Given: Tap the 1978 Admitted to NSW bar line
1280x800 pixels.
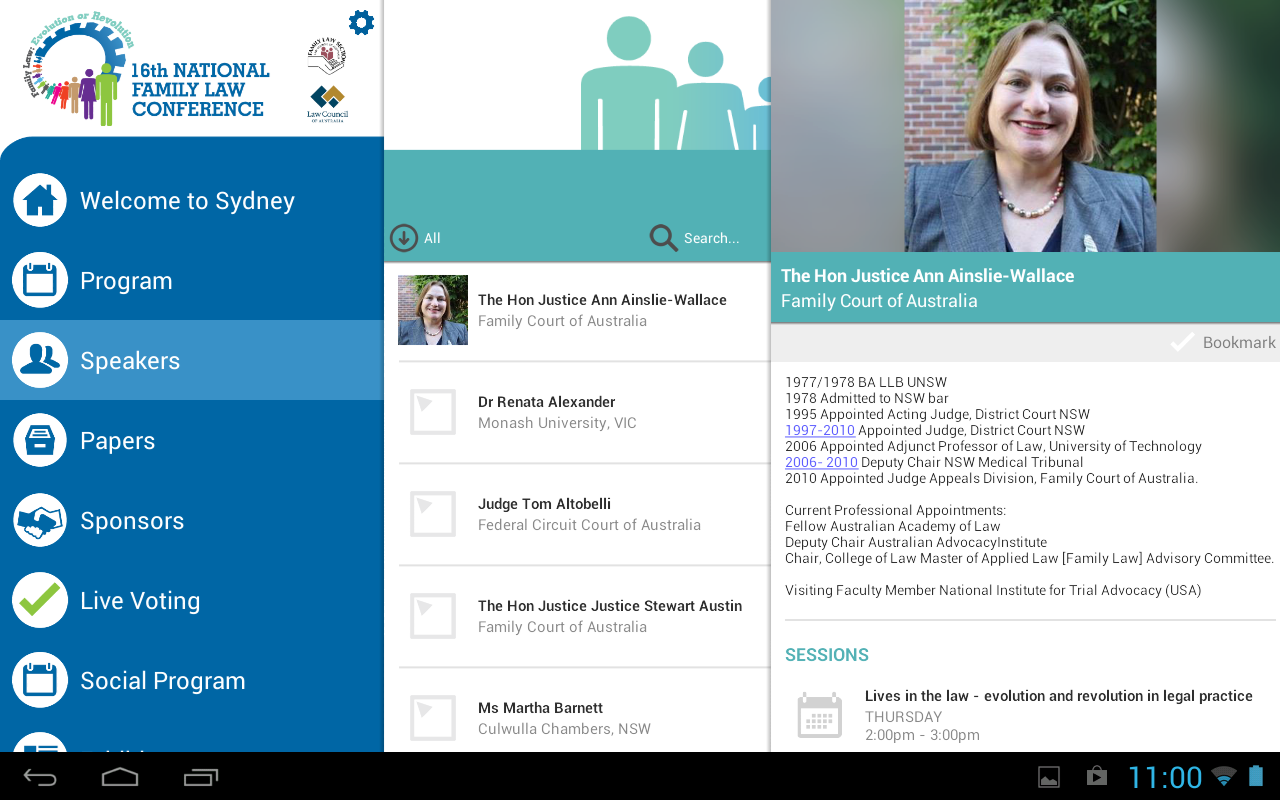Looking at the screenshot, I should pos(867,398).
